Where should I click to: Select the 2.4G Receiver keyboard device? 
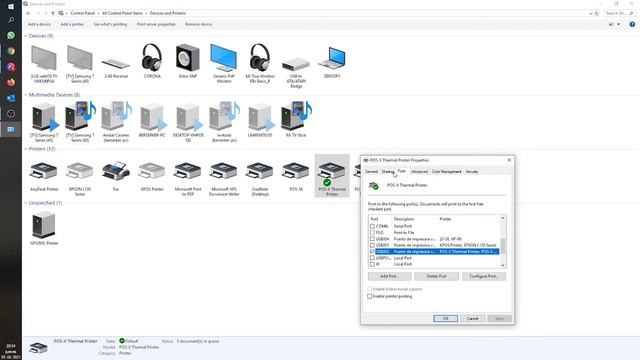(116, 65)
